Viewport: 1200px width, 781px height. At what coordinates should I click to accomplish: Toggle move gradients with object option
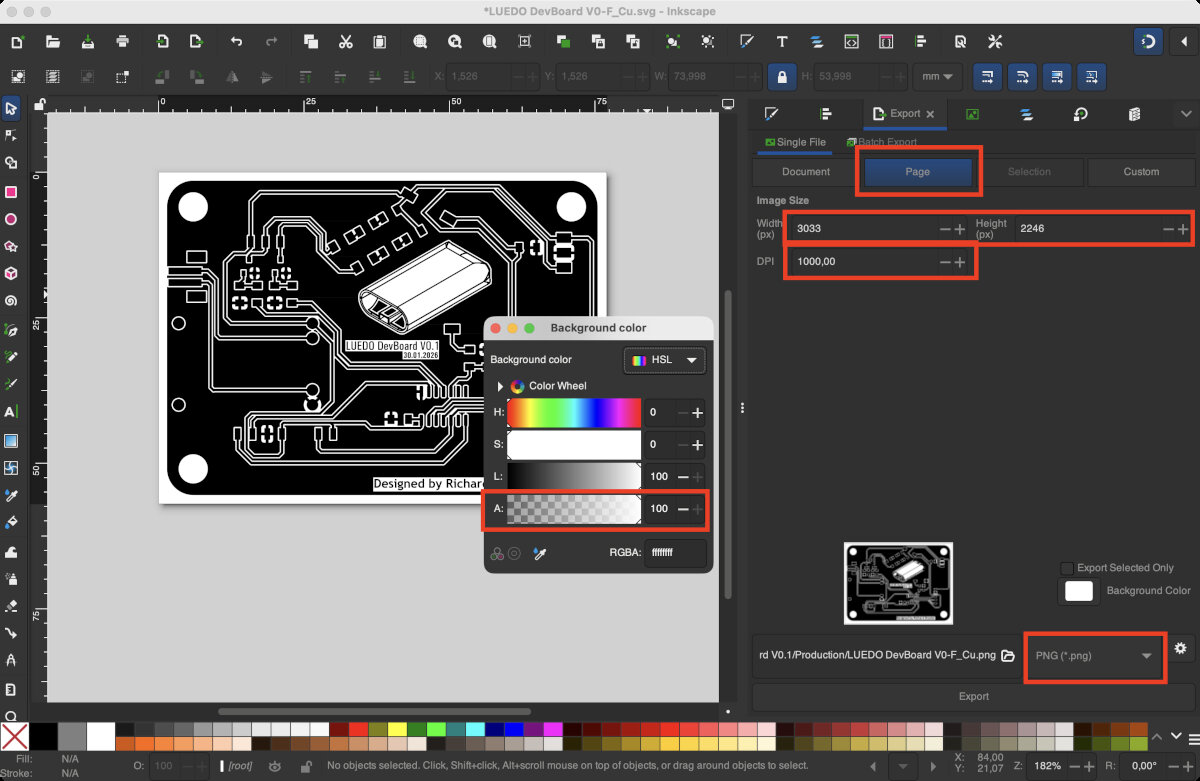point(1057,76)
